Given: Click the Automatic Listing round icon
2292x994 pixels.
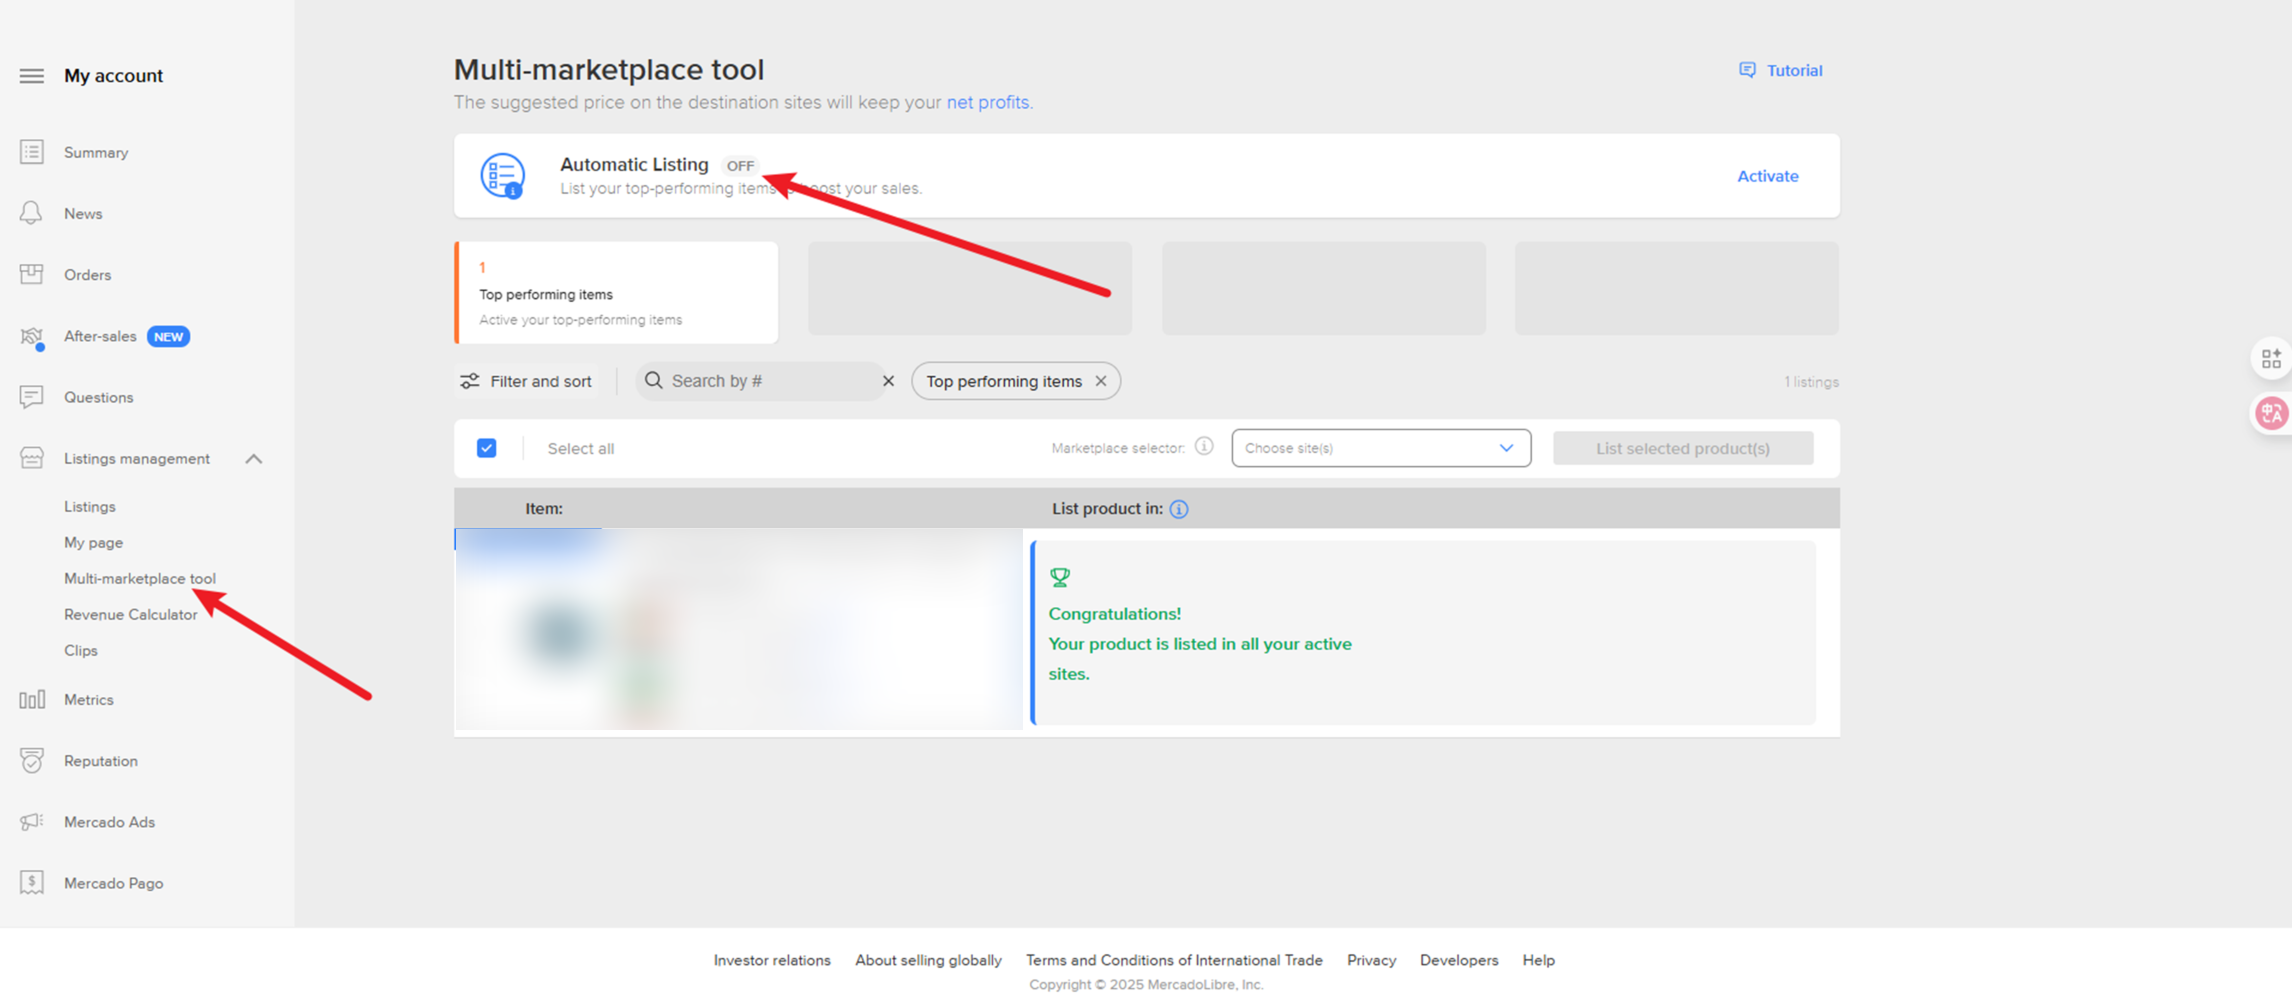Looking at the screenshot, I should click(502, 176).
